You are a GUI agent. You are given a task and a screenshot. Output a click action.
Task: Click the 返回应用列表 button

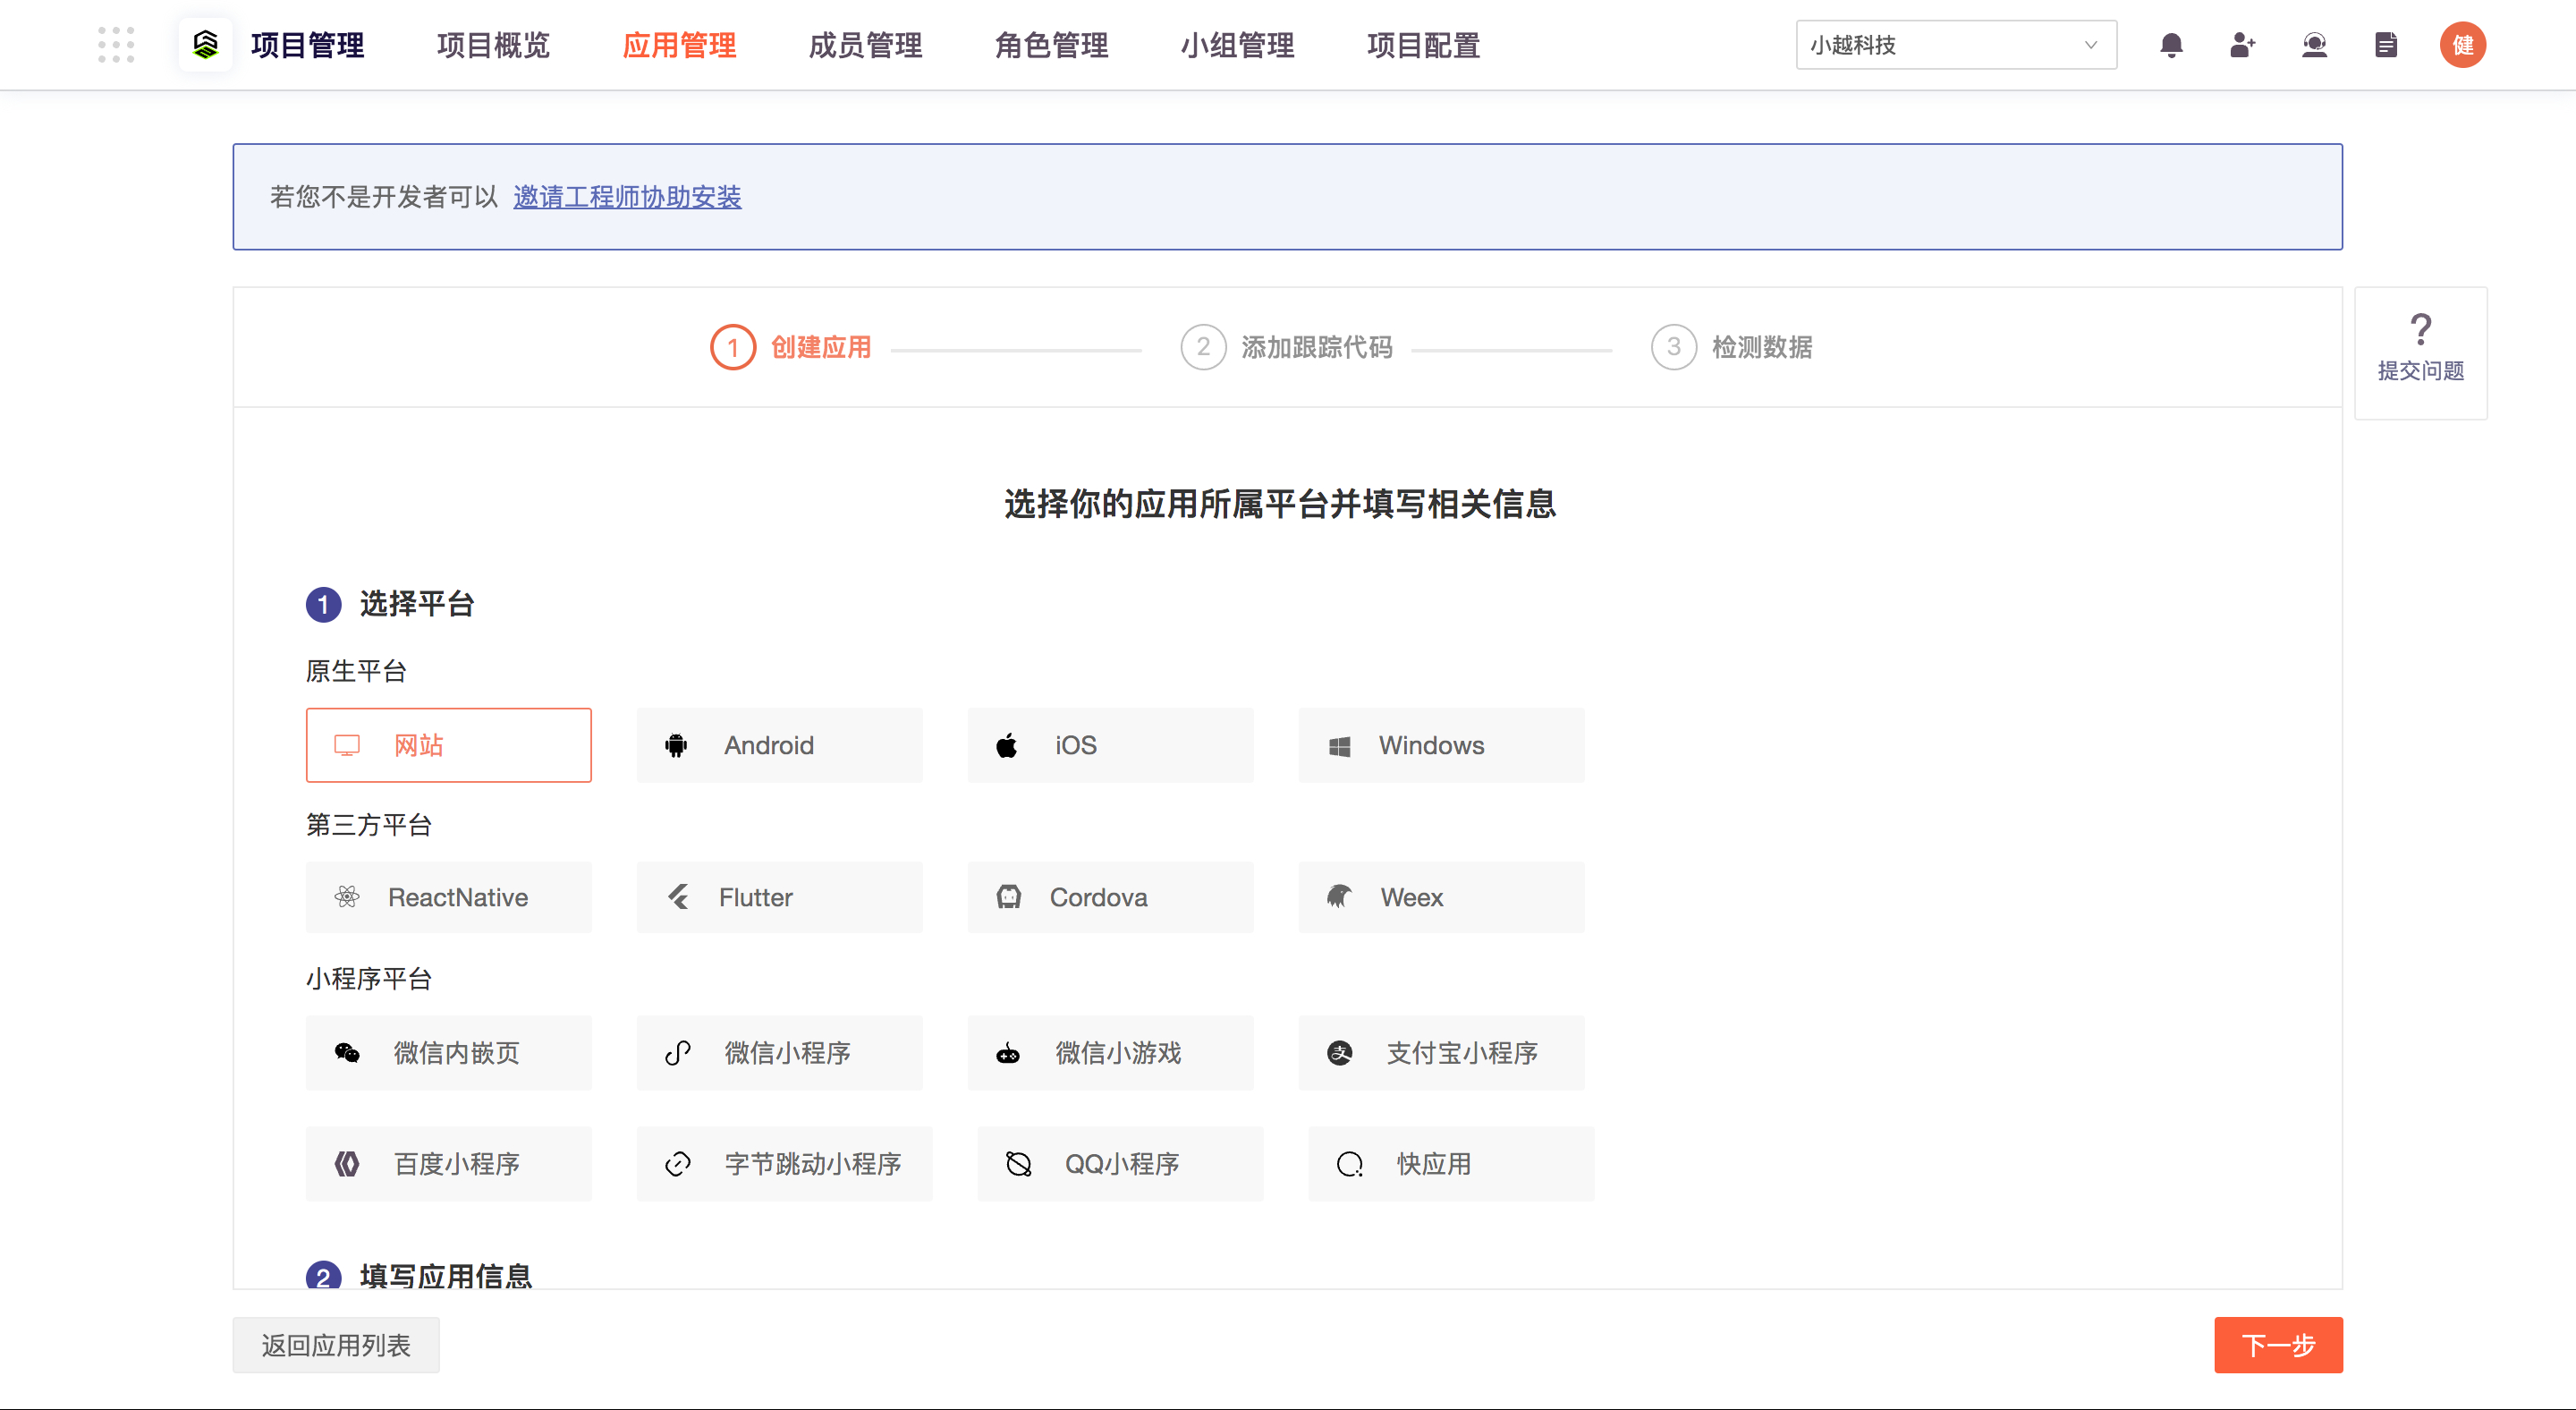(x=336, y=1345)
